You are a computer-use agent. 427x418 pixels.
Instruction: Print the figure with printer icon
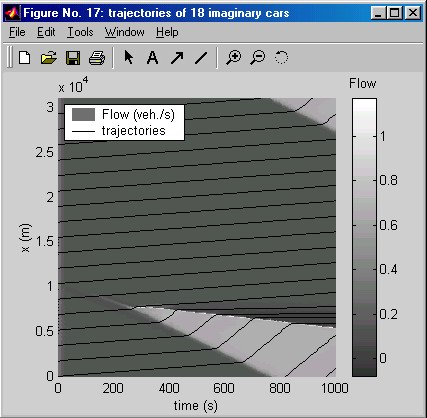point(97,58)
